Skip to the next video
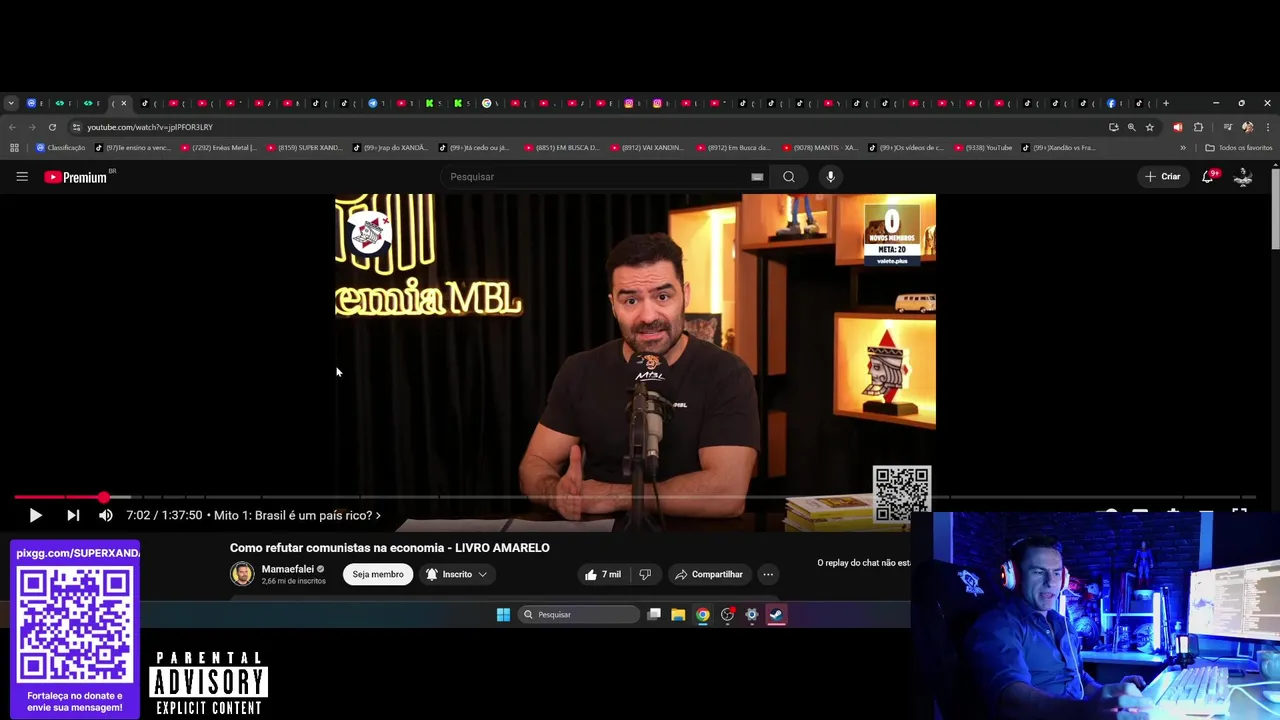1280x720 pixels. 73,515
